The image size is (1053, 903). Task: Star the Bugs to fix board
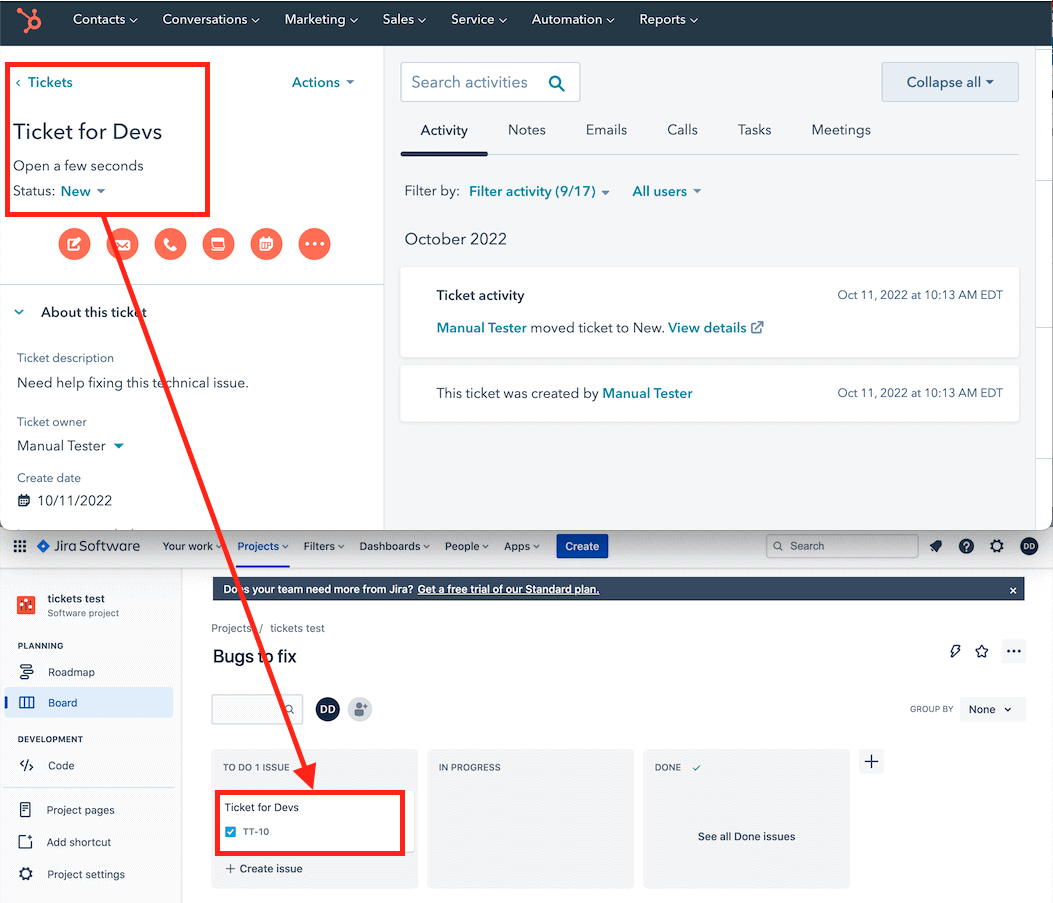pyautogui.click(x=982, y=651)
